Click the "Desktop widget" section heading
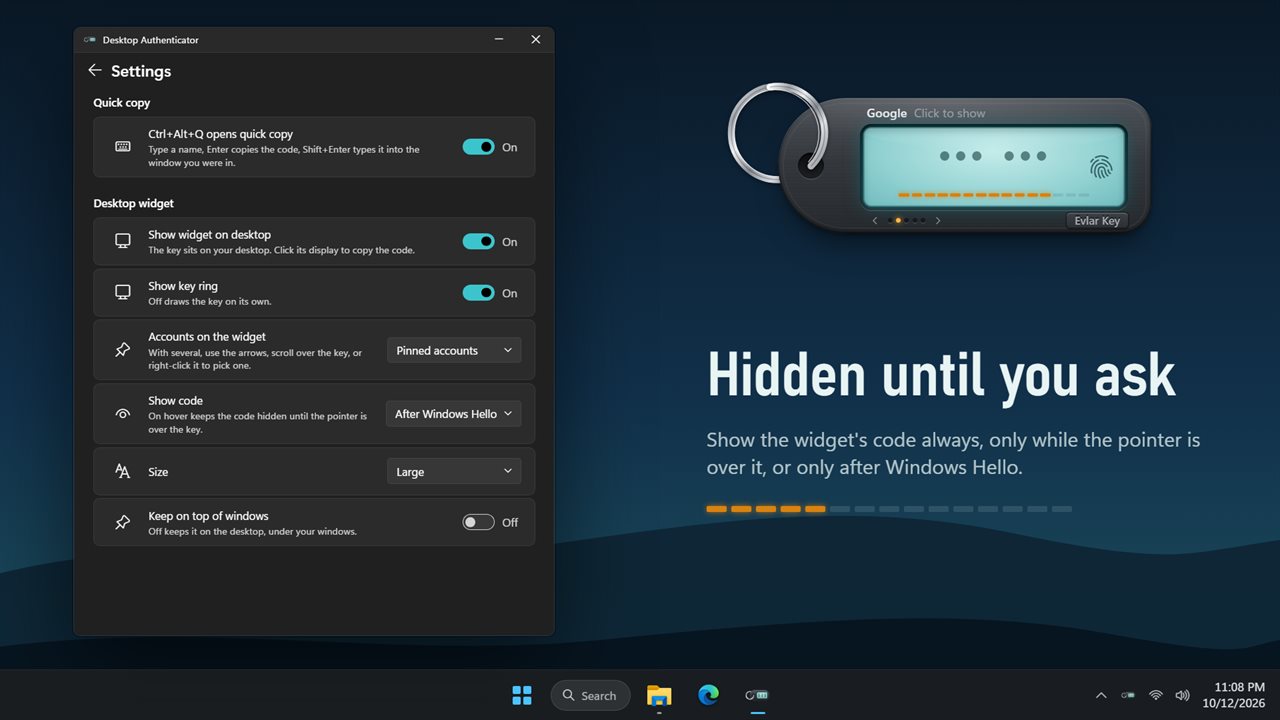1280x720 pixels. [x=134, y=203]
